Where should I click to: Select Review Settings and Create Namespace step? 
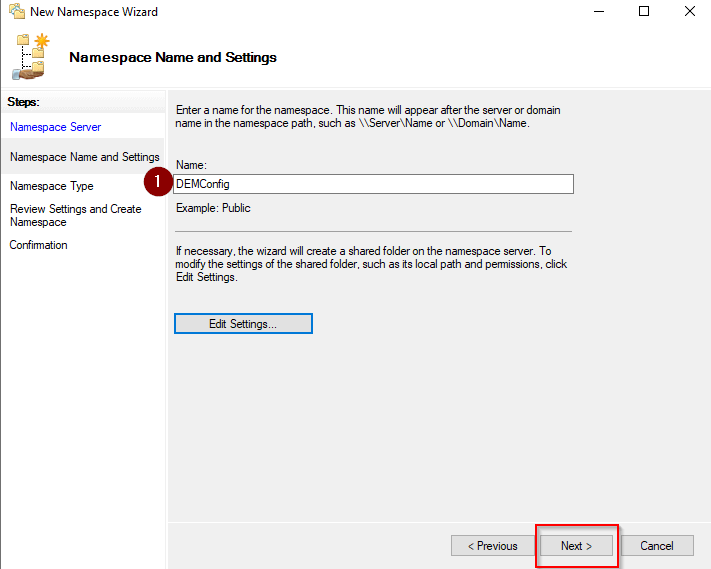point(75,215)
